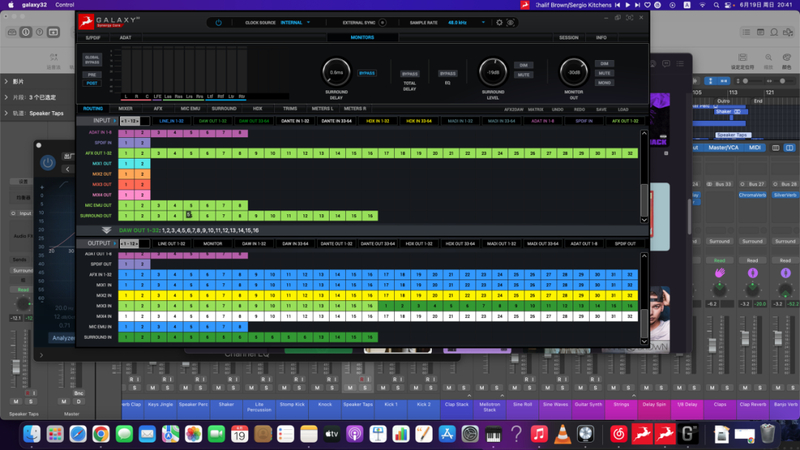Launch Google Chrome from the Dock
Screen dimensions: 800x450
tap(101, 434)
